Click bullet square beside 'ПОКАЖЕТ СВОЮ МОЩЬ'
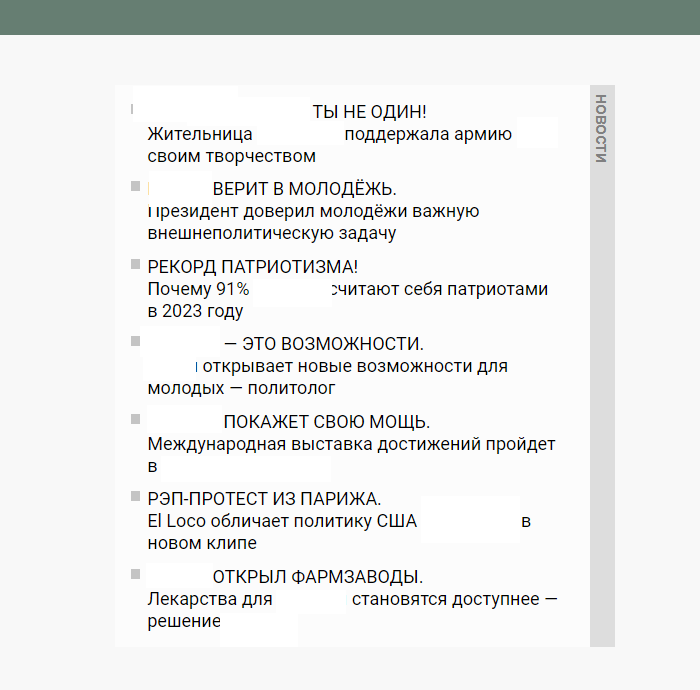 point(135,419)
